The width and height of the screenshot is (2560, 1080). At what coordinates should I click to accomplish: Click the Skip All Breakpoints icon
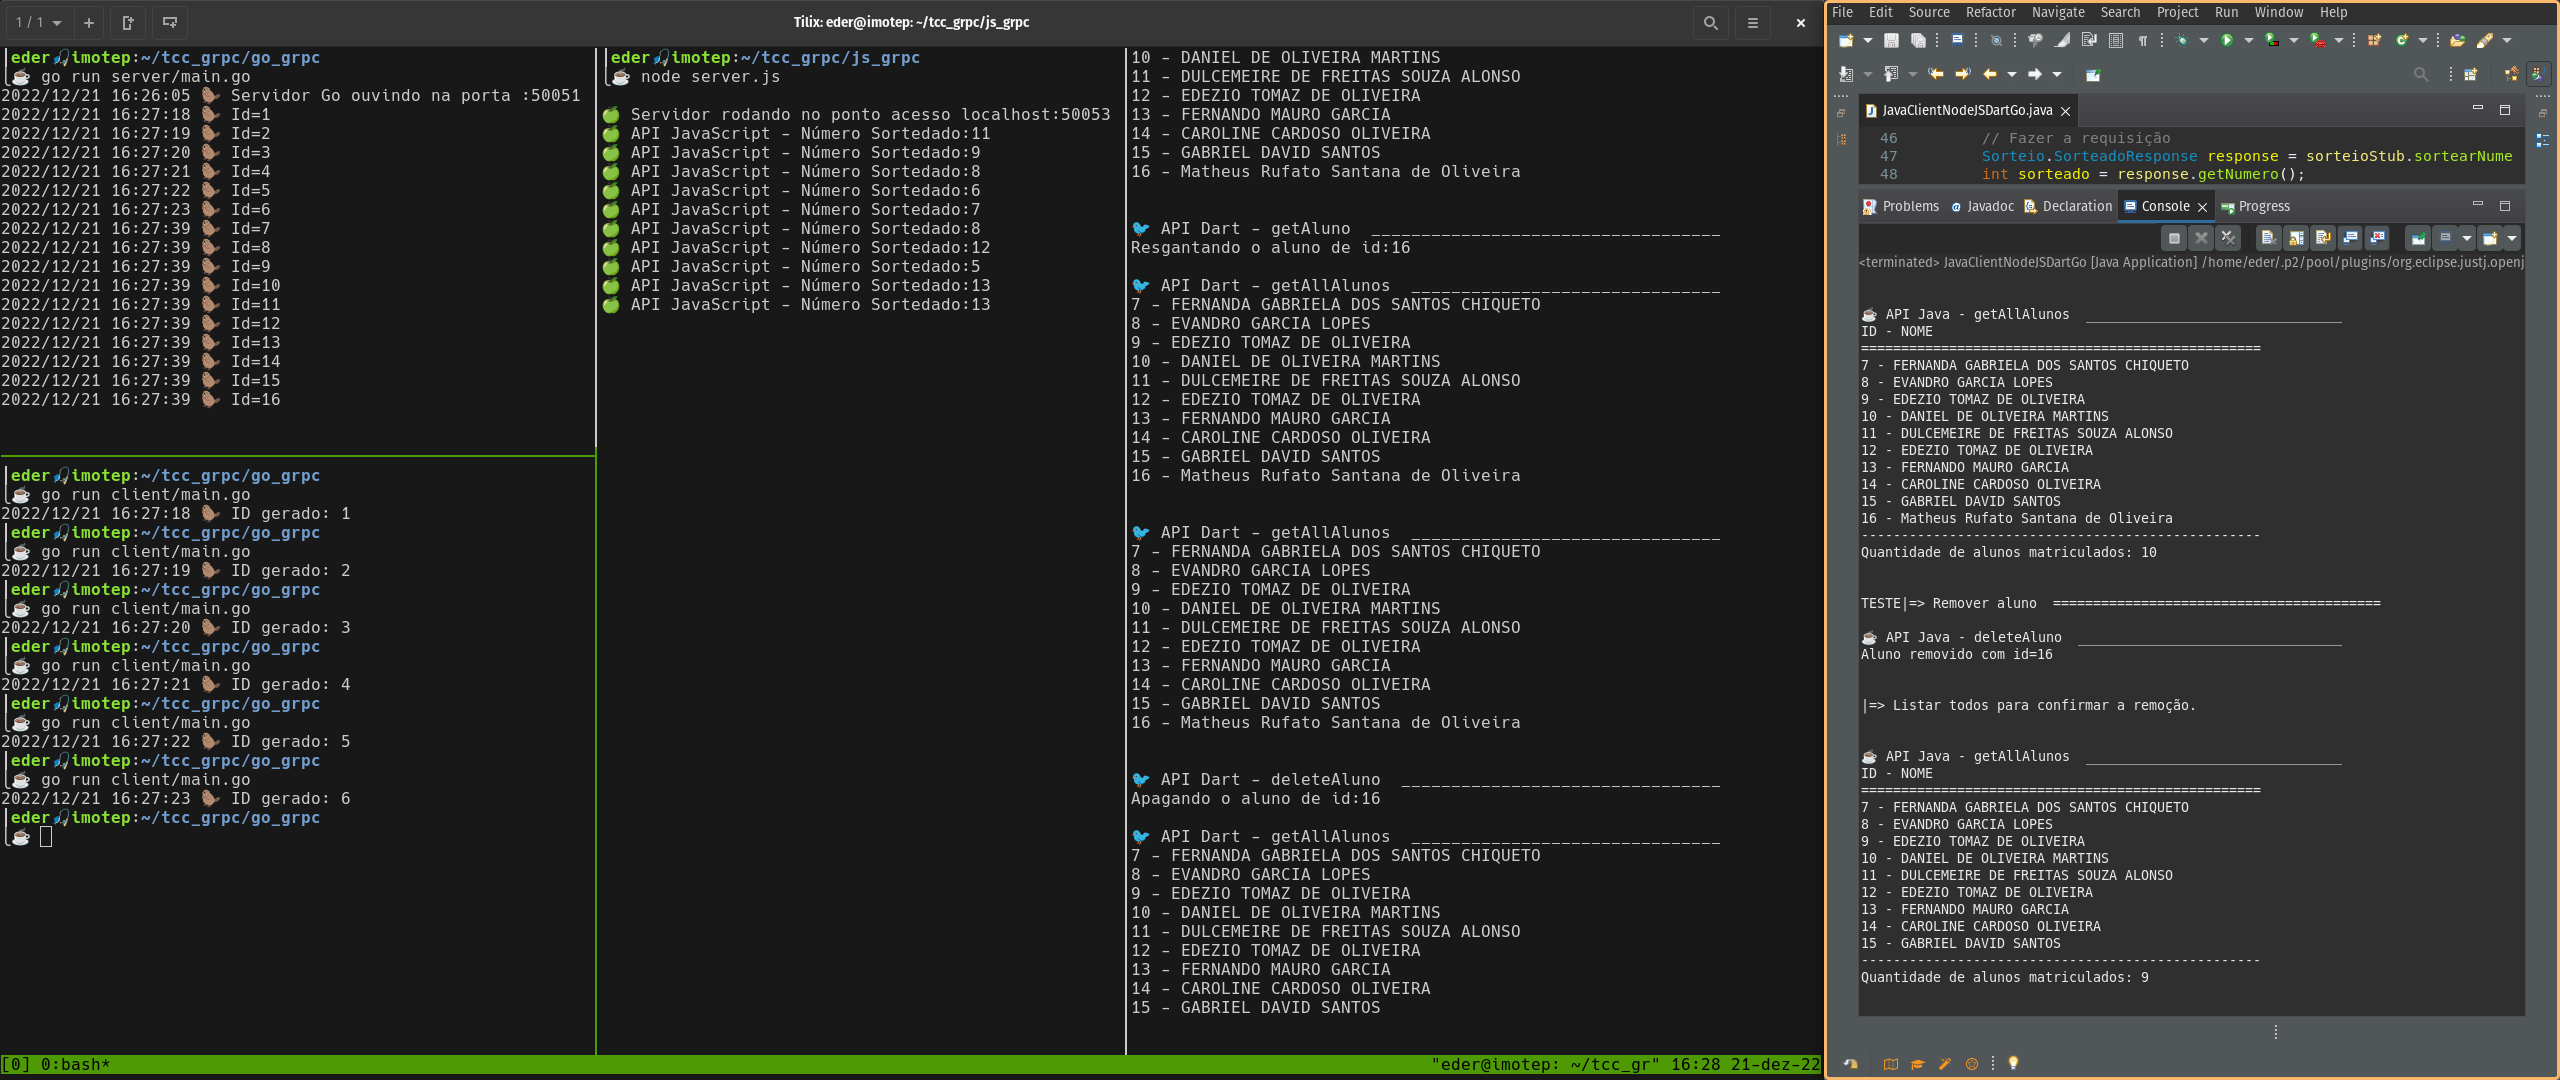point(1996,40)
